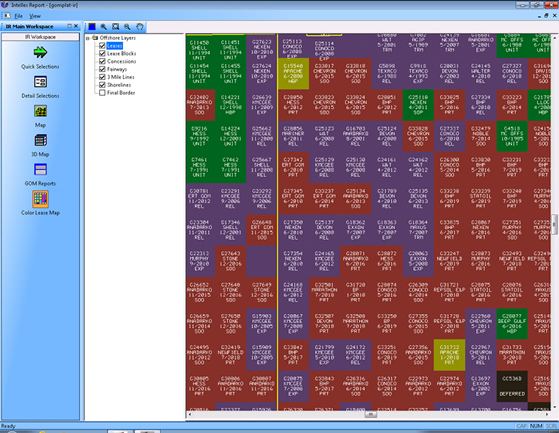The height and width of the screenshot is (433, 559).
Task: Click the G13697 EXXON lease block
Action: [x=481, y=386]
